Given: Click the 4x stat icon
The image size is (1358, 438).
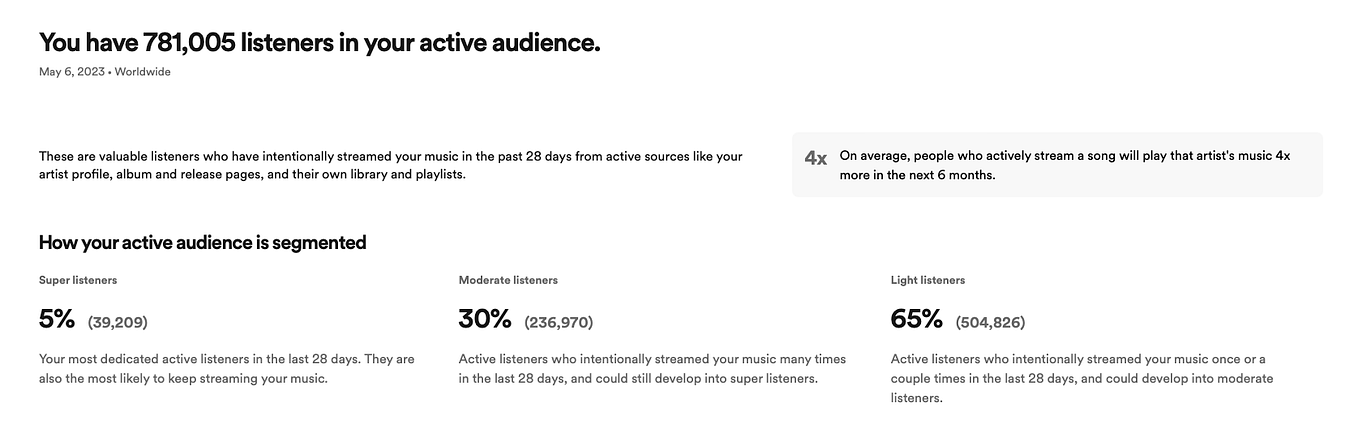Looking at the screenshot, I should (816, 158).
